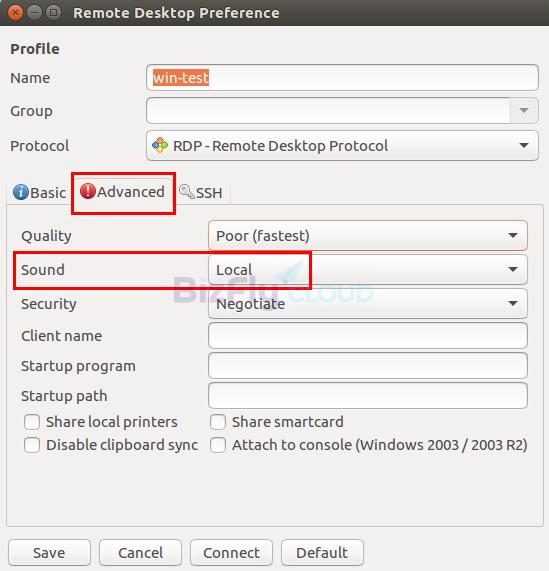Open the Security dropdown showing Negotiate
549x571 pixels.
click(368, 303)
